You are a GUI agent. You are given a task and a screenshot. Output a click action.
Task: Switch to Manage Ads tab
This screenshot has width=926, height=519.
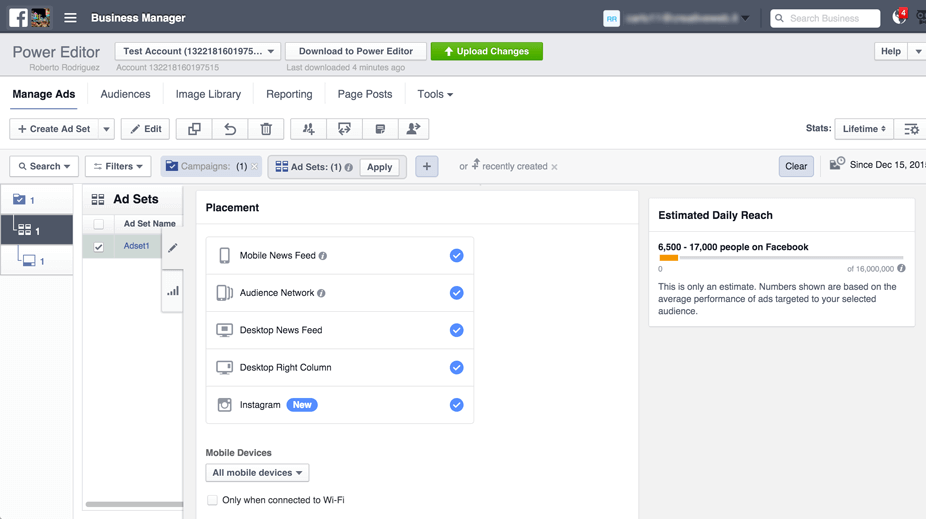pyautogui.click(x=44, y=94)
